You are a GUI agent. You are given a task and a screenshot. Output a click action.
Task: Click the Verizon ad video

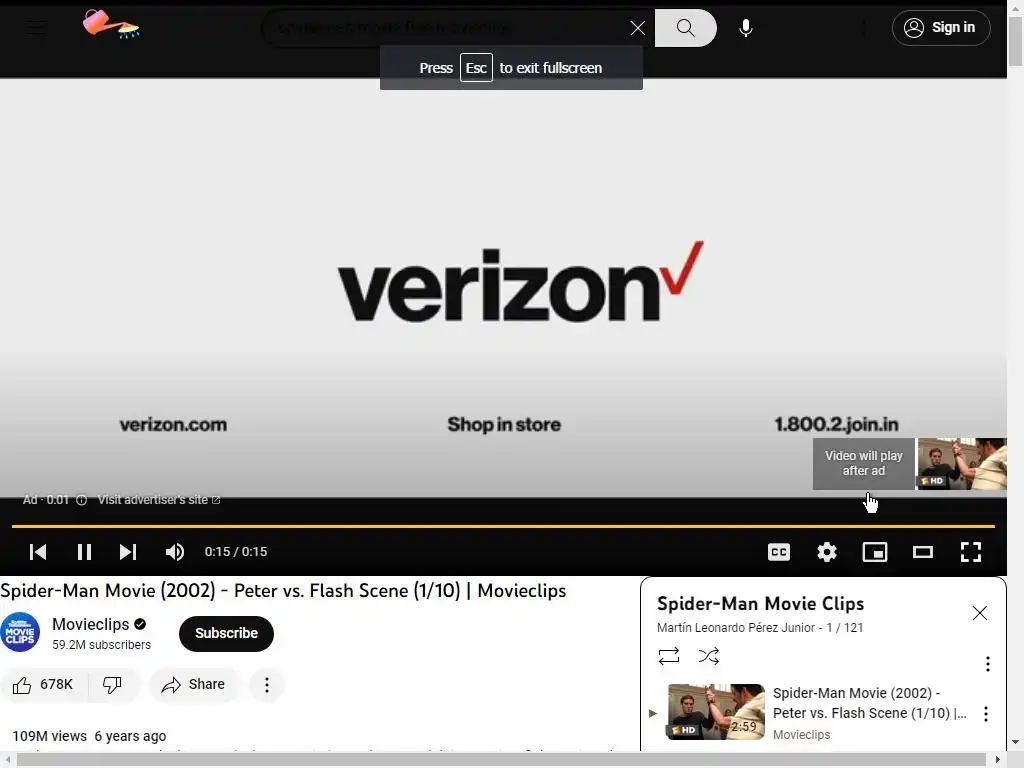tap(503, 287)
